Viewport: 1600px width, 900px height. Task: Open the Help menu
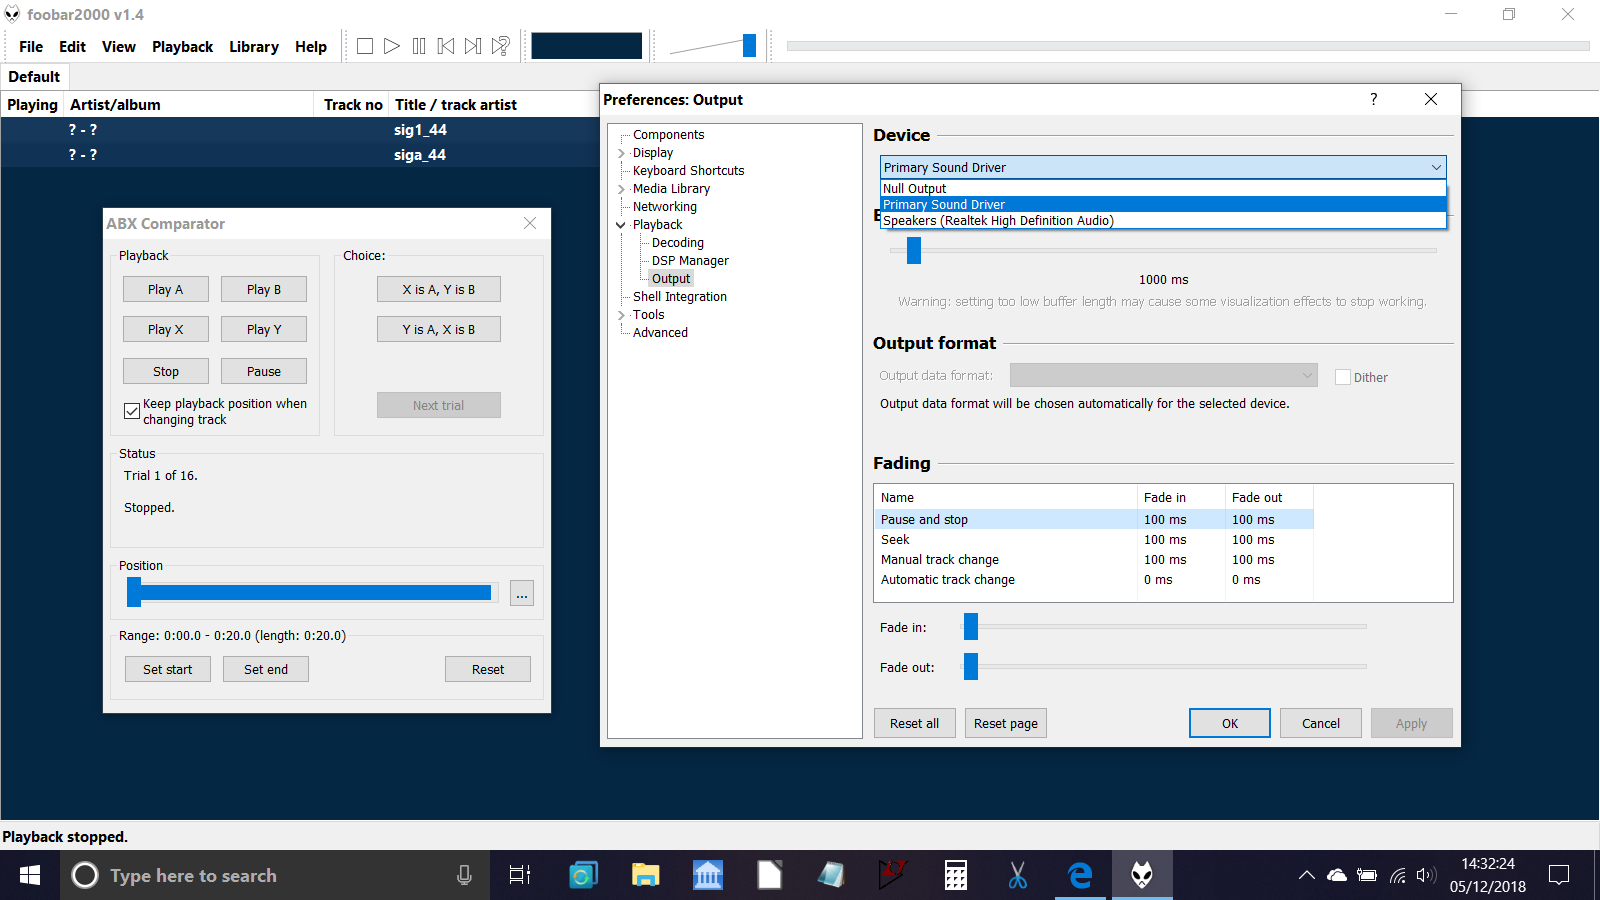tap(311, 46)
